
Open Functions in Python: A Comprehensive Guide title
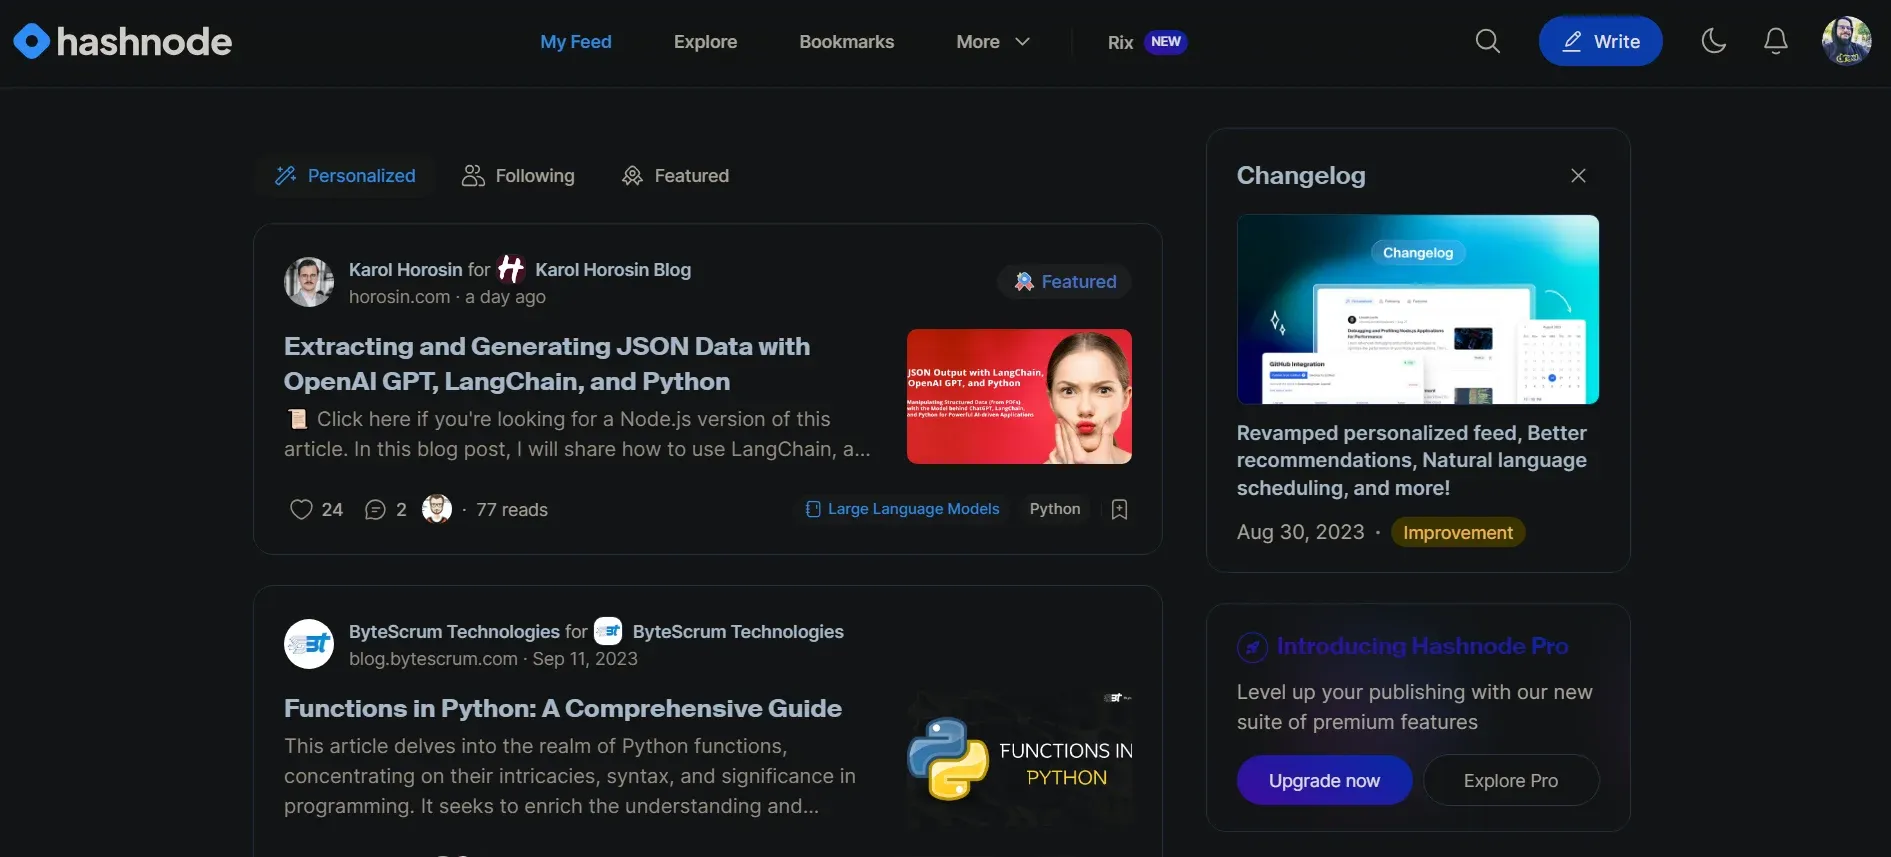(x=563, y=709)
